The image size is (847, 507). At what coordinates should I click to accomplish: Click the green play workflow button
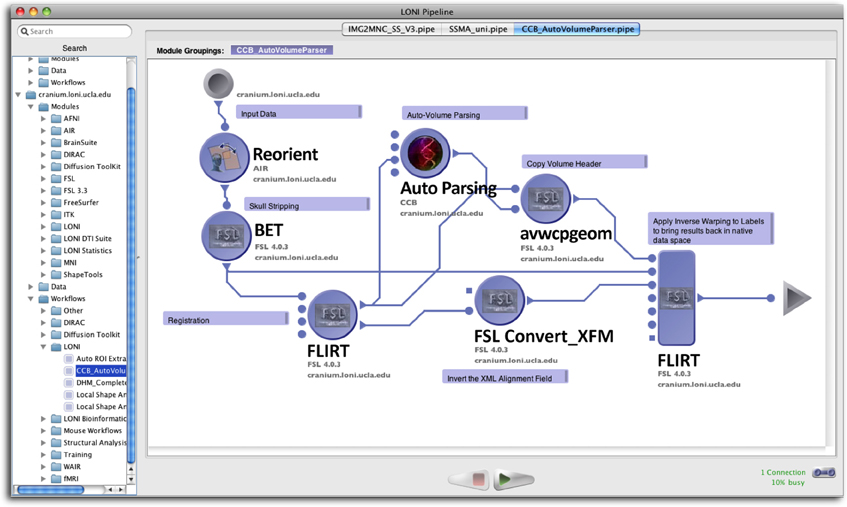513,479
